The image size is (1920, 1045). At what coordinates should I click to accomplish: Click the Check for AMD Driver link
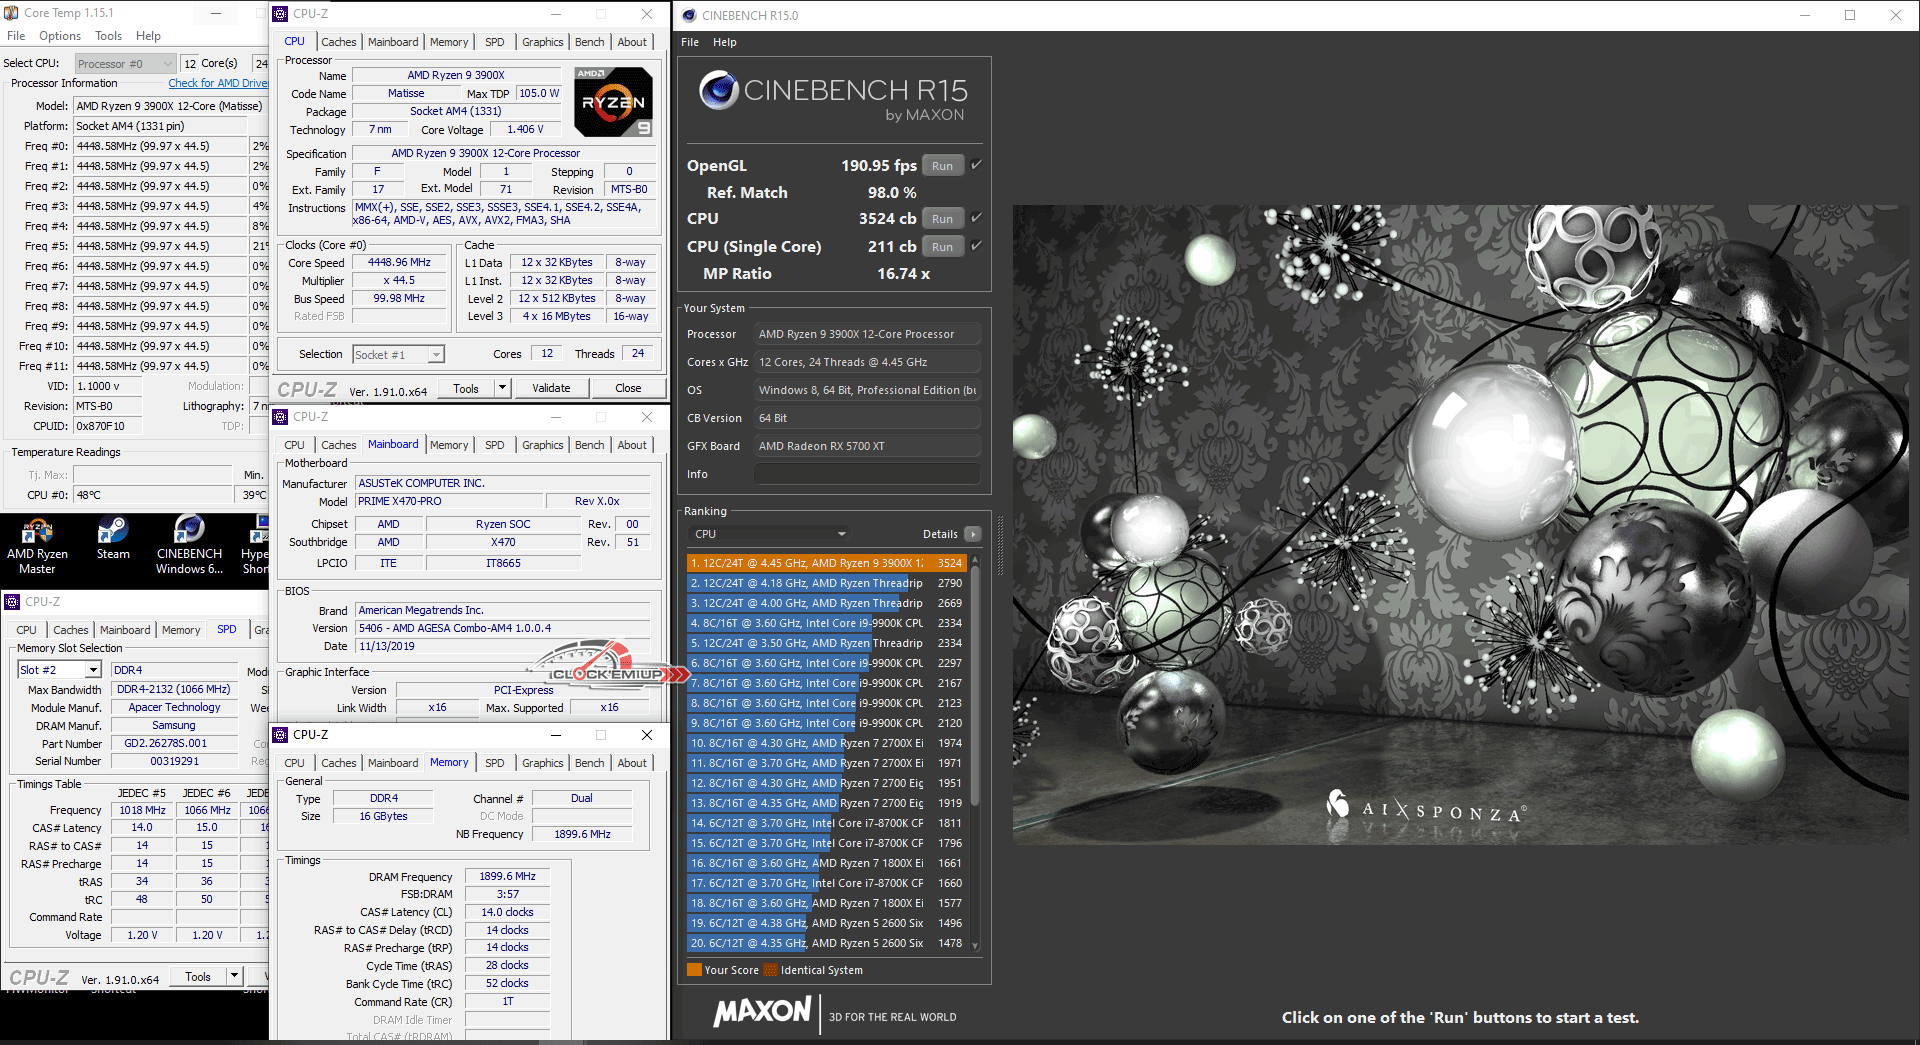click(217, 83)
